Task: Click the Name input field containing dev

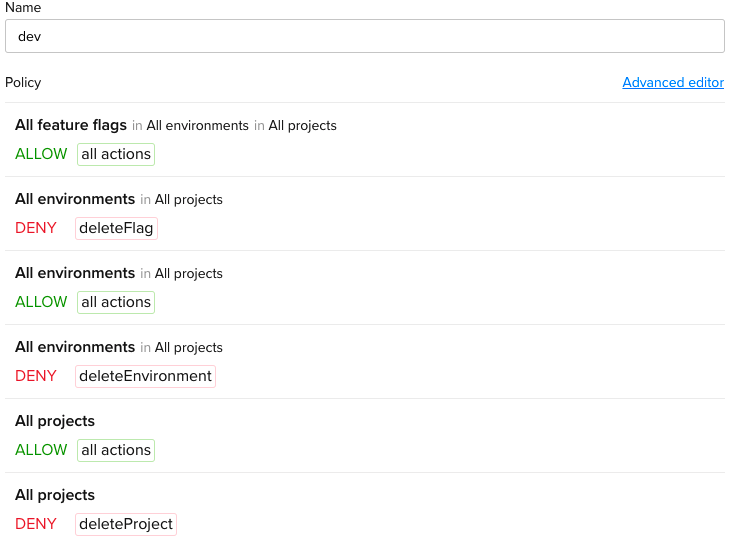Action: [364, 36]
